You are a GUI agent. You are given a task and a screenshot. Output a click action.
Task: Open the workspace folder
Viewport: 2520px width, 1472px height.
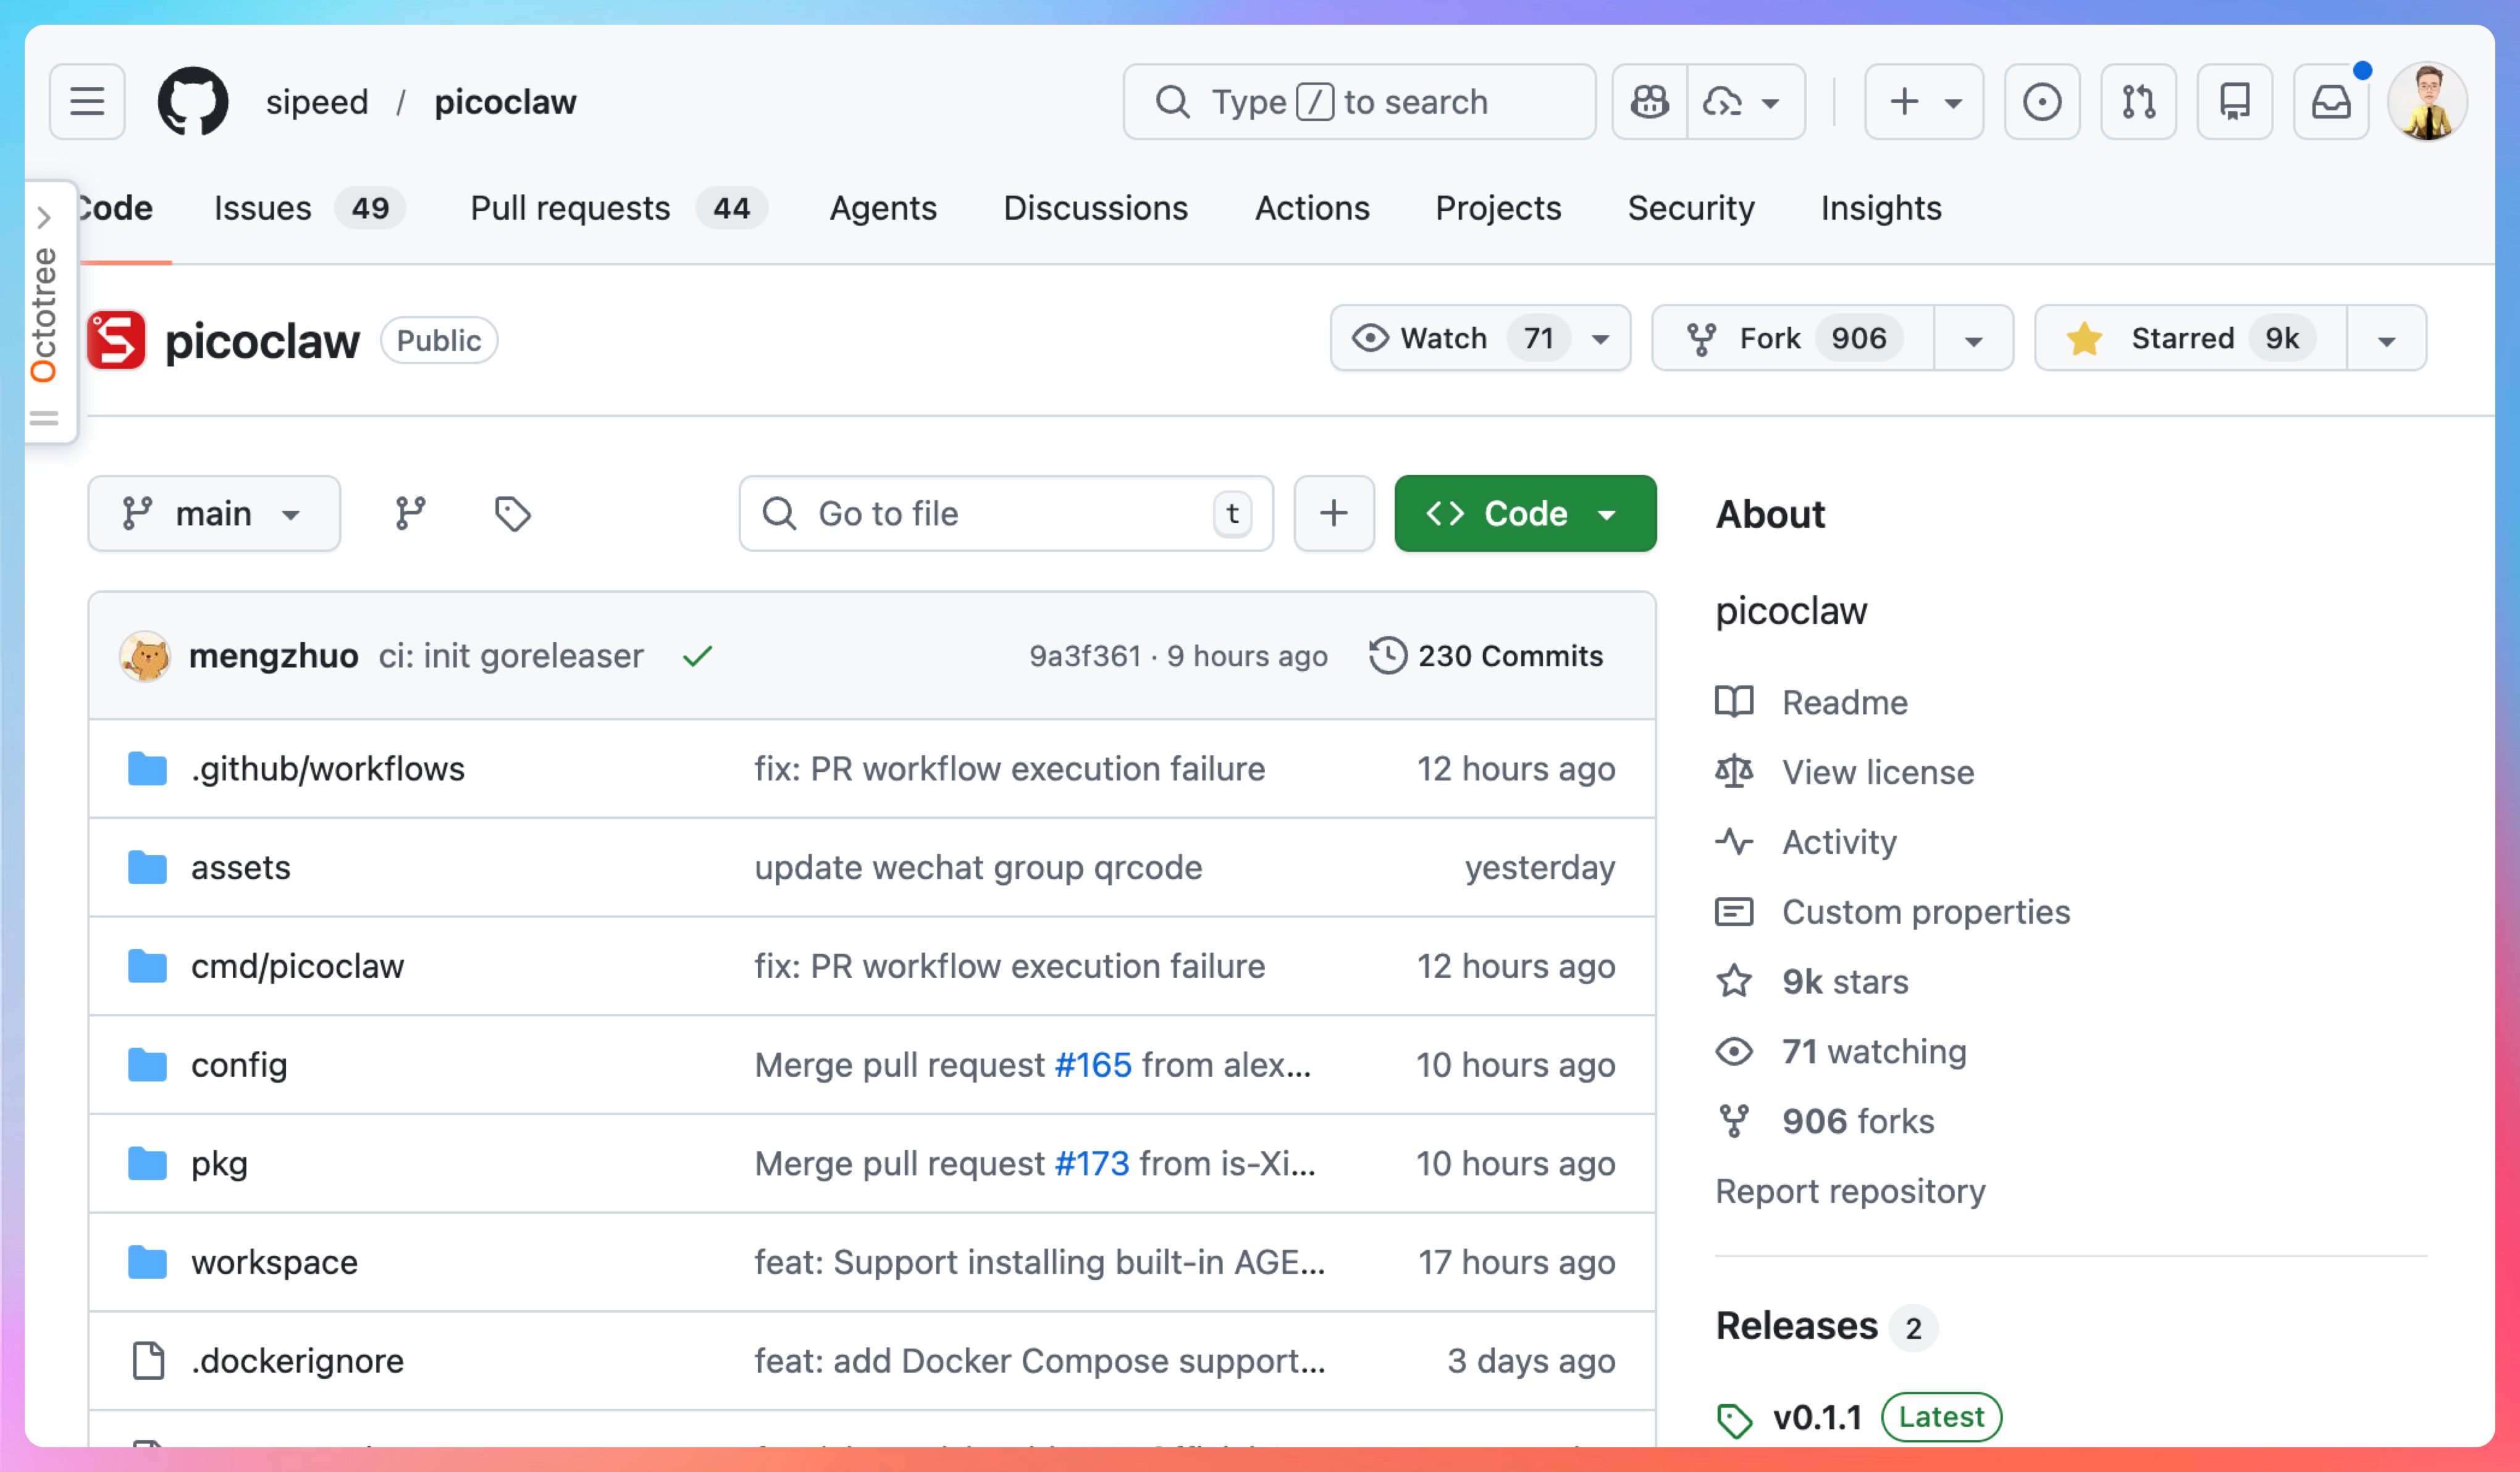[x=274, y=1262]
